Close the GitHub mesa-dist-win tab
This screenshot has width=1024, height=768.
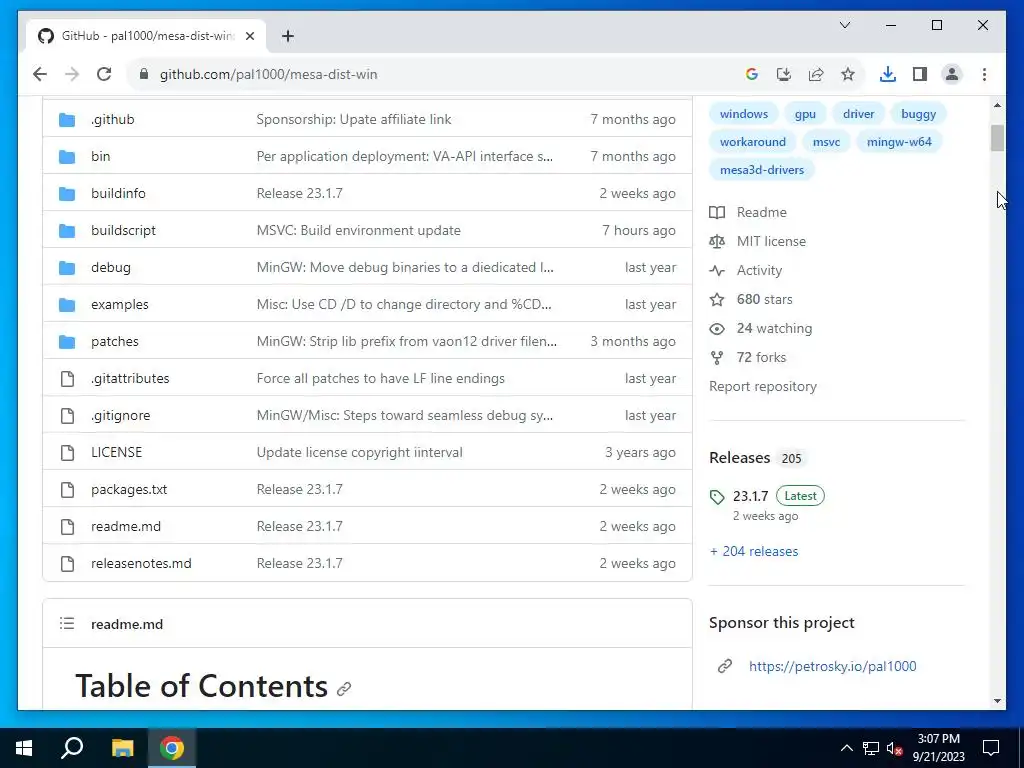click(249, 36)
